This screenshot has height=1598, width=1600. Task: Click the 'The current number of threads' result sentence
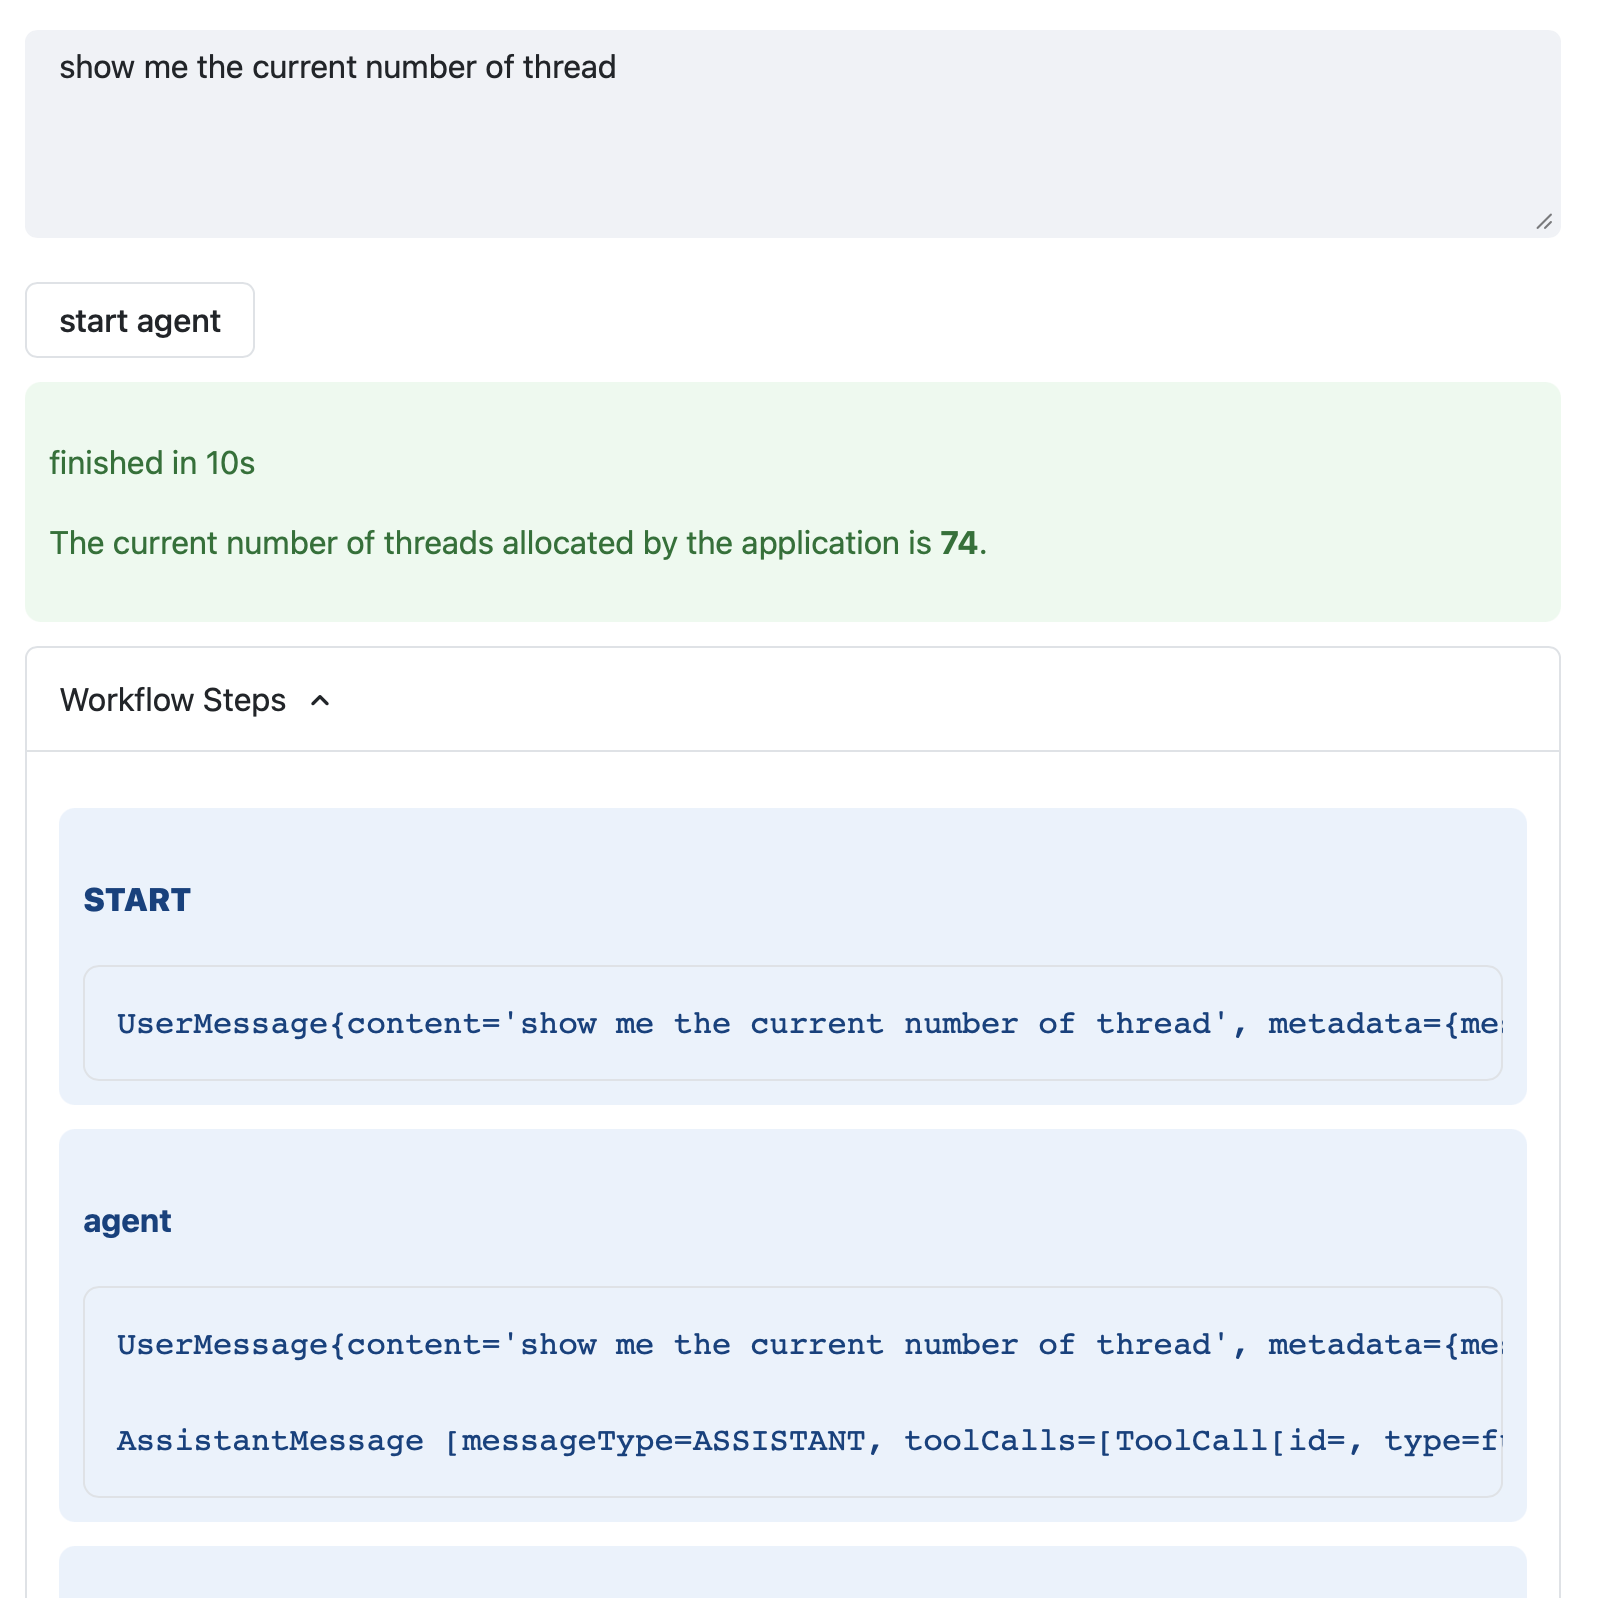(x=490, y=544)
